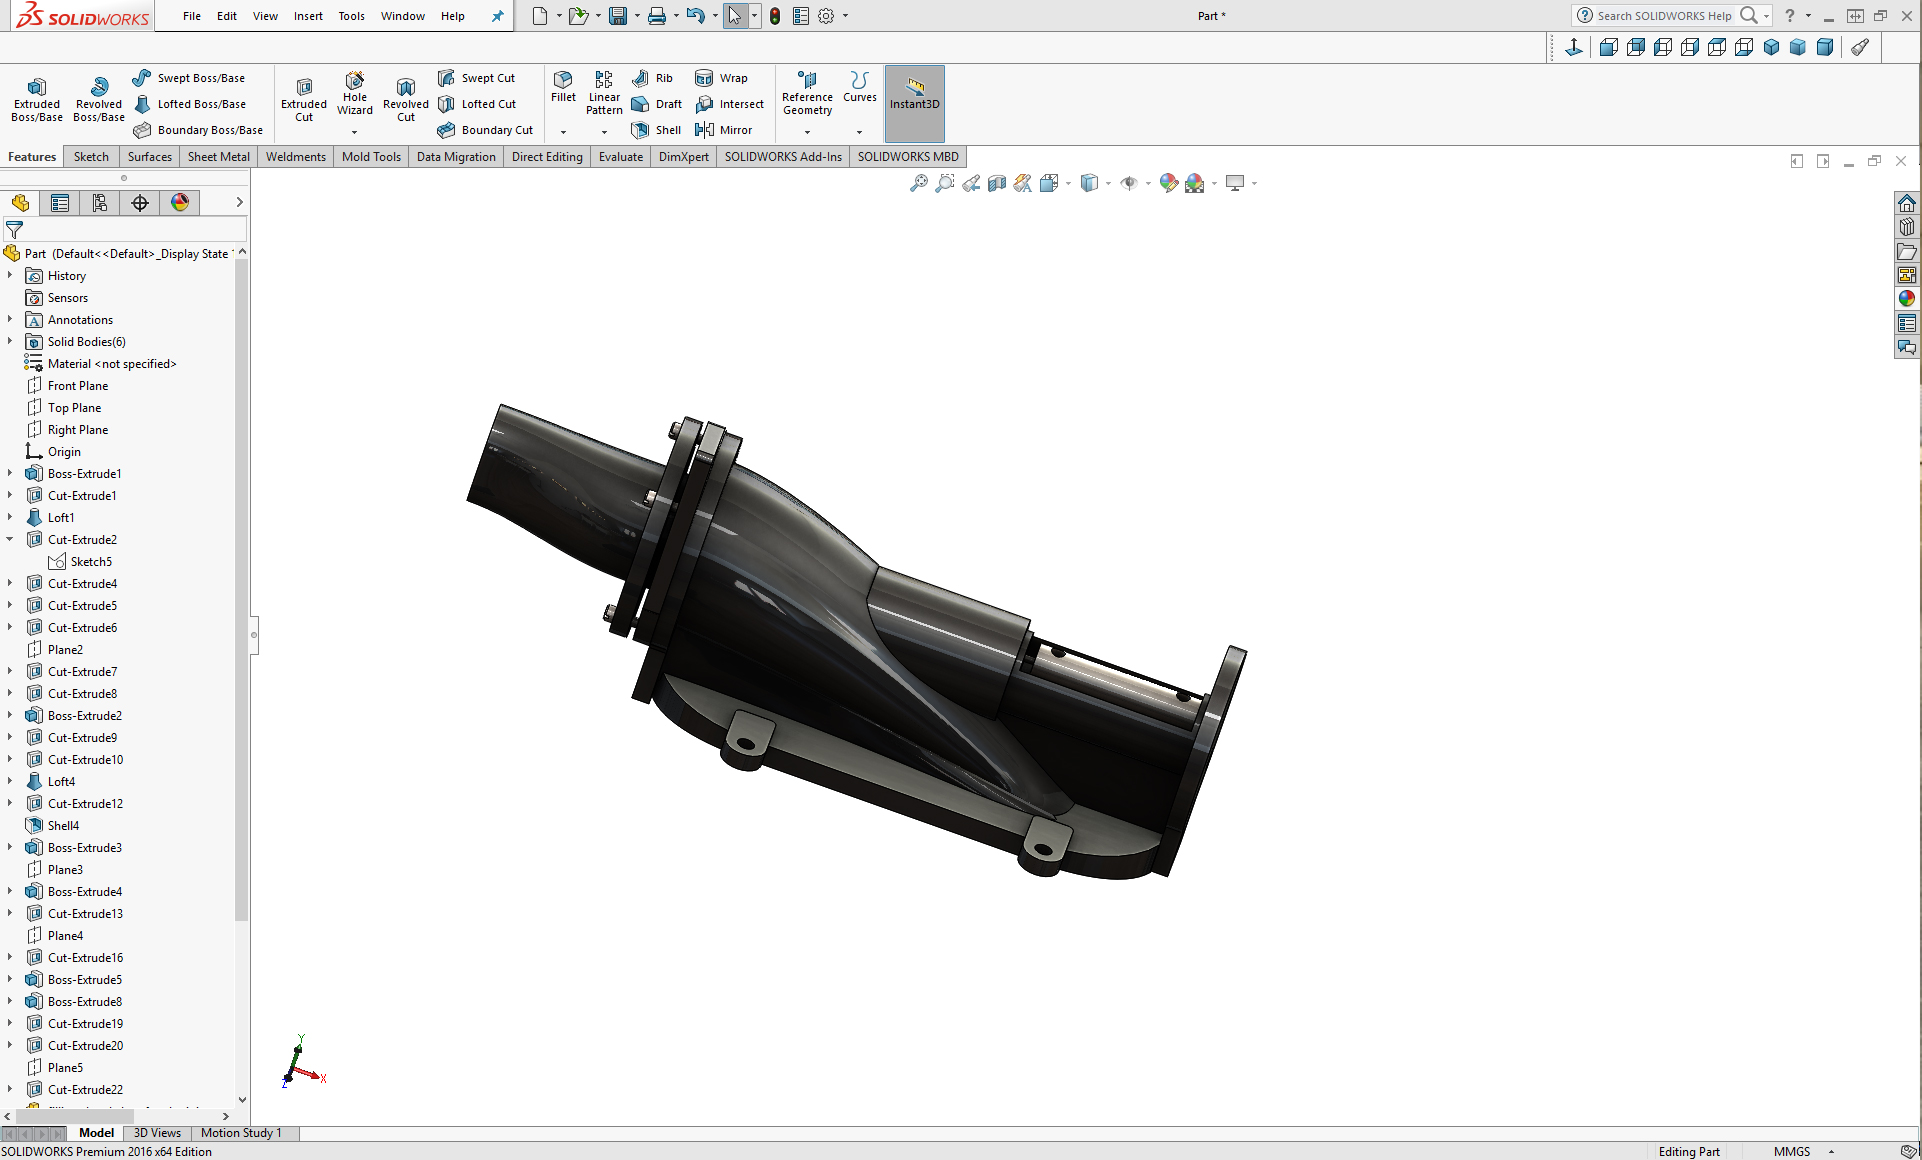Click the Swept Cut tool
The width and height of the screenshot is (1922, 1160).
[477, 78]
